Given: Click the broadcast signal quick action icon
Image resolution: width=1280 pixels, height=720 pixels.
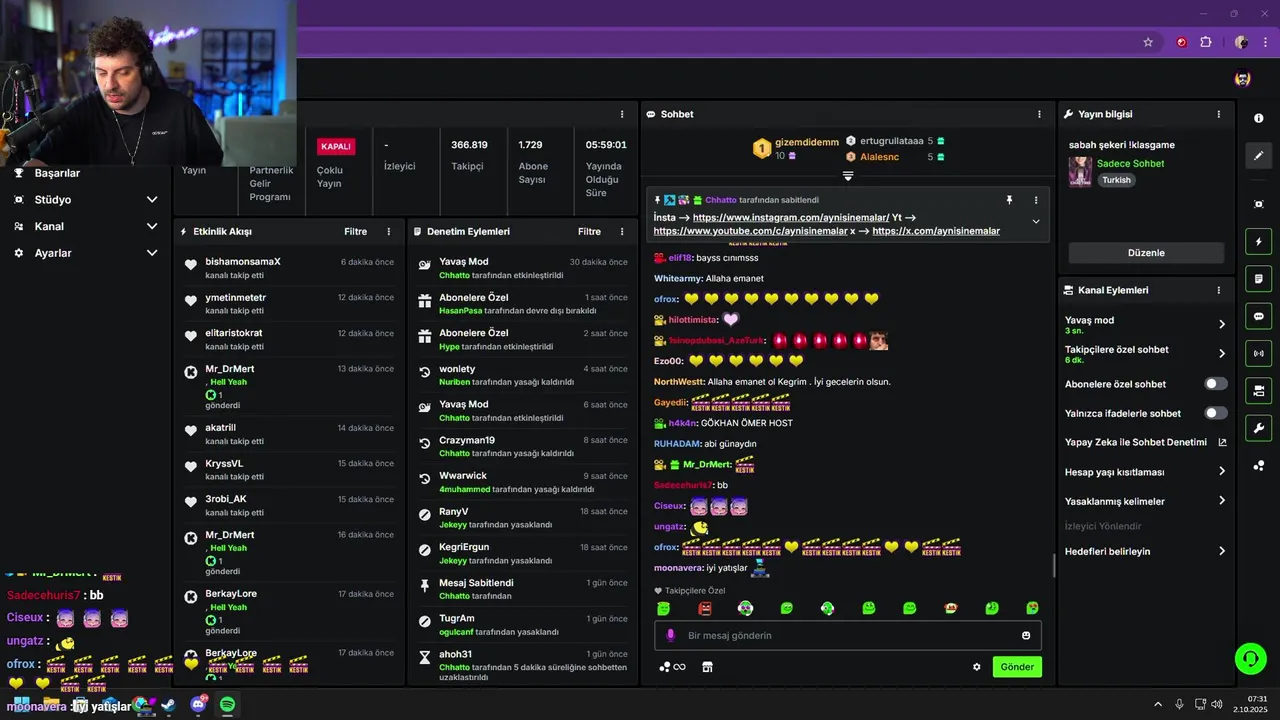Looking at the screenshot, I should click(x=1258, y=353).
